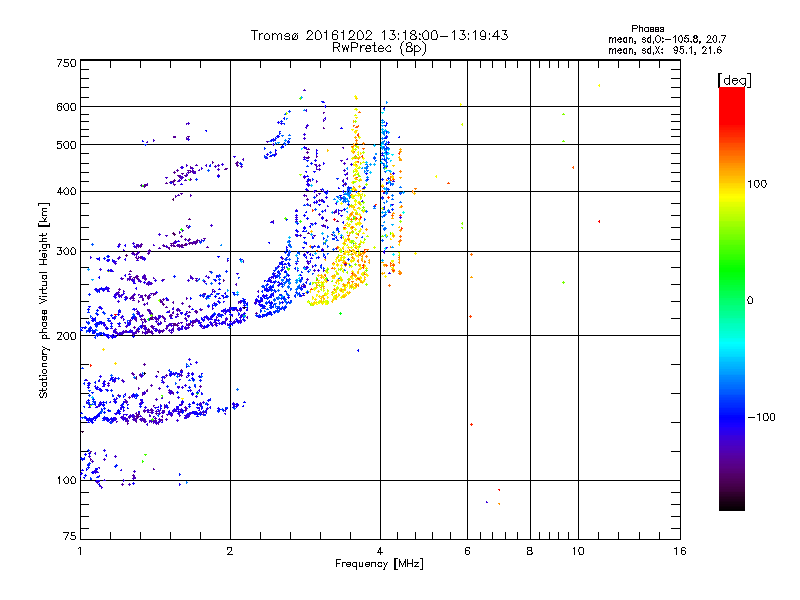Select the 'RwPretec (8p)' subtitle text
The height and width of the screenshot is (600, 800).
379,48
